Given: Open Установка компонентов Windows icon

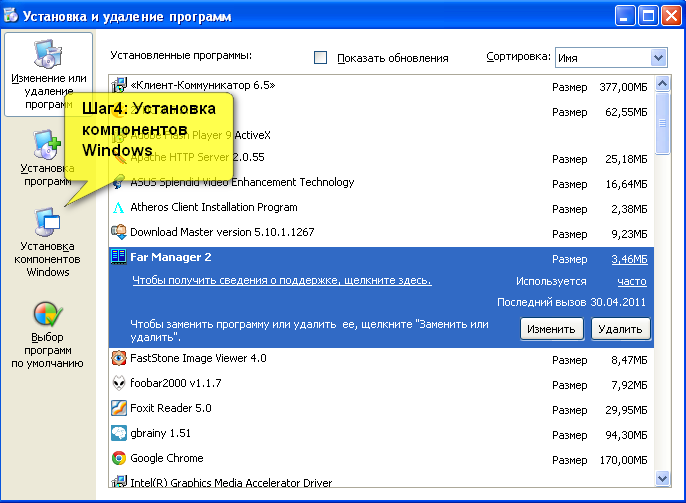Looking at the screenshot, I should tap(47, 222).
